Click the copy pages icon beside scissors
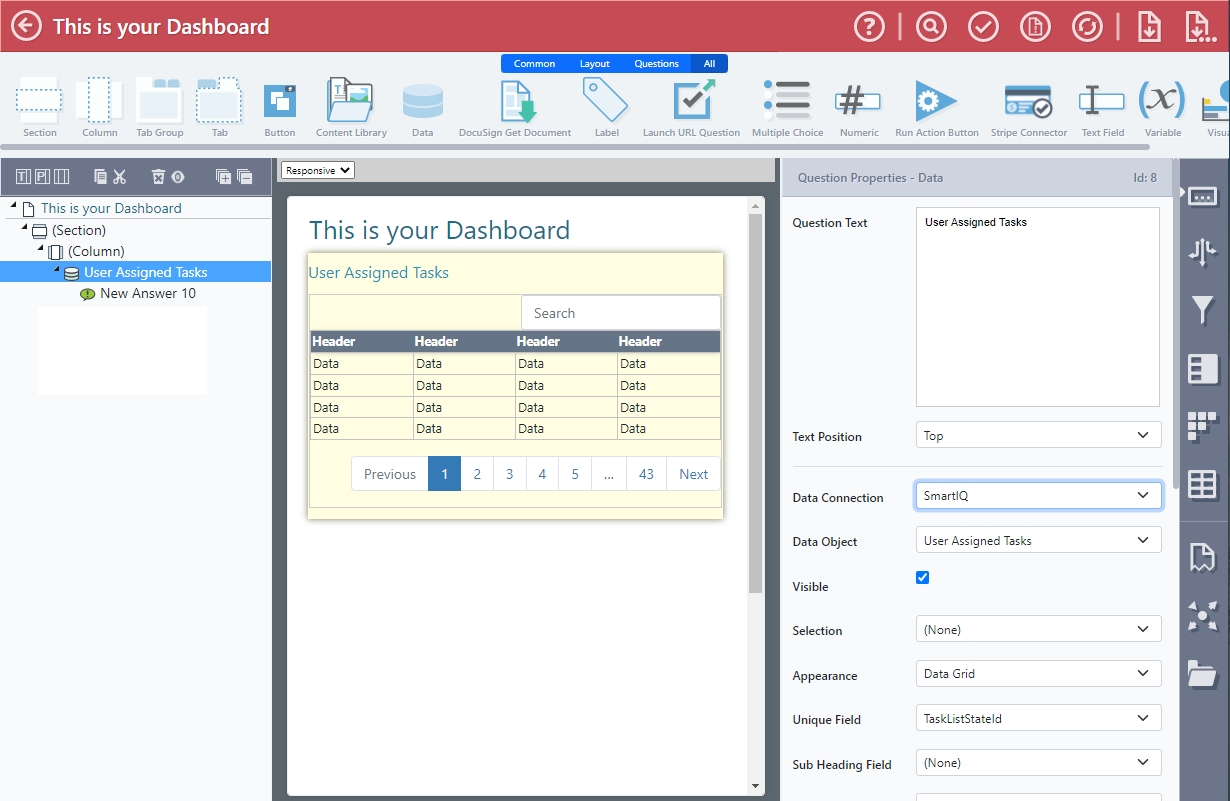The height and width of the screenshot is (801, 1230). pos(100,177)
